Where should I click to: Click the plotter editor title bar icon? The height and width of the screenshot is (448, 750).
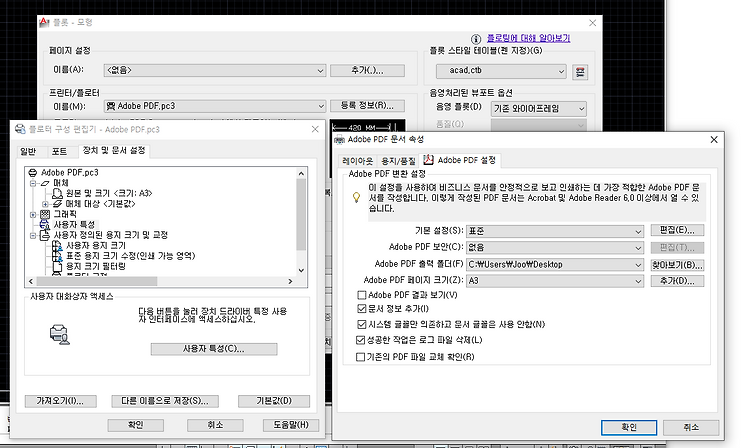pos(20,129)
